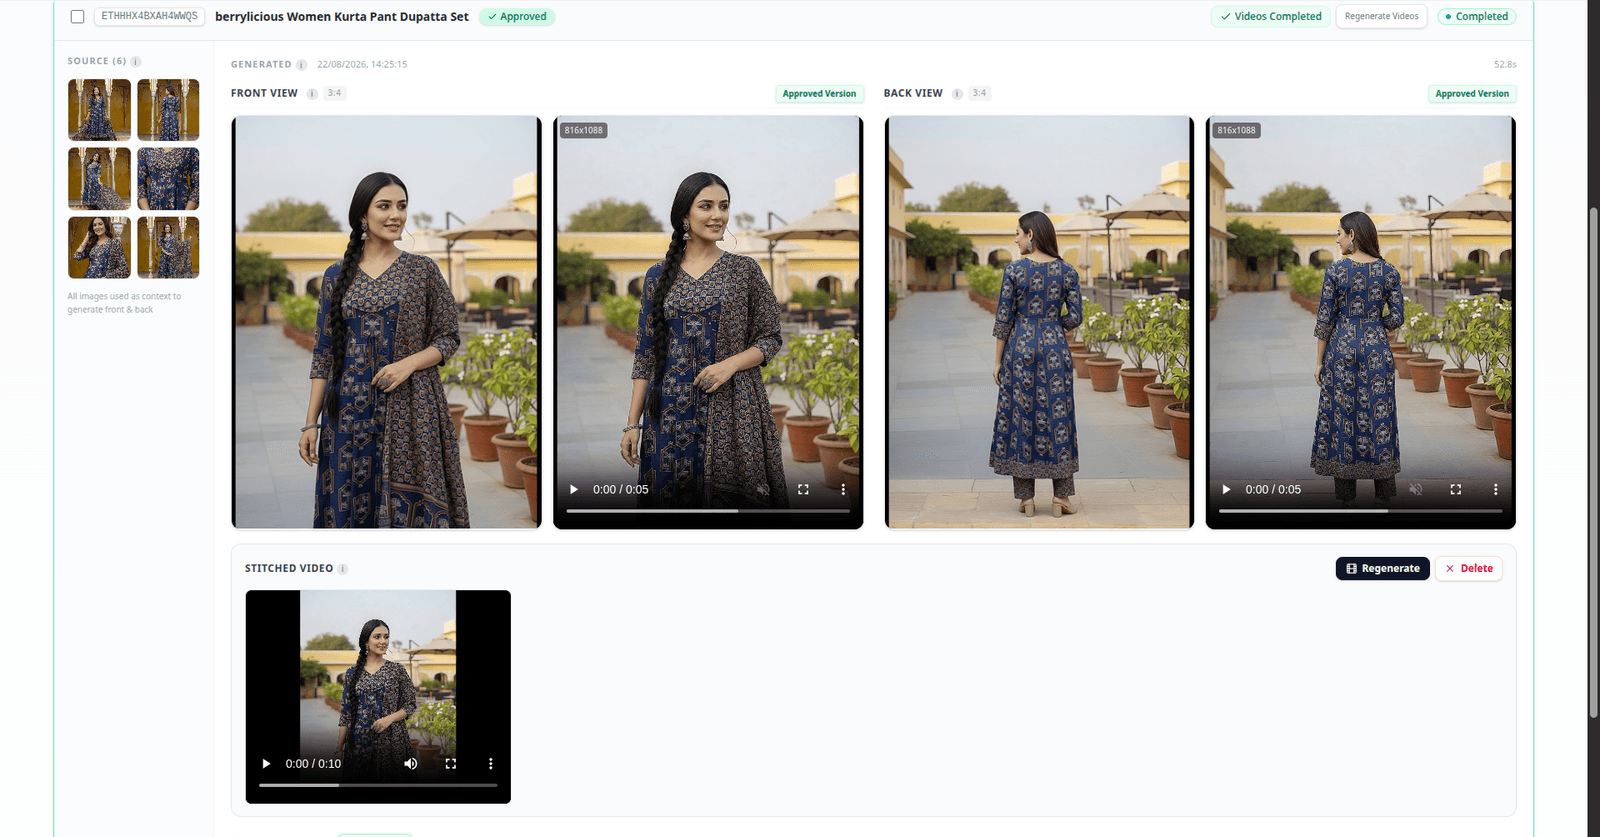Open left source thumbnail in bottom row
1600x837 pixels.
pos(99,247)
